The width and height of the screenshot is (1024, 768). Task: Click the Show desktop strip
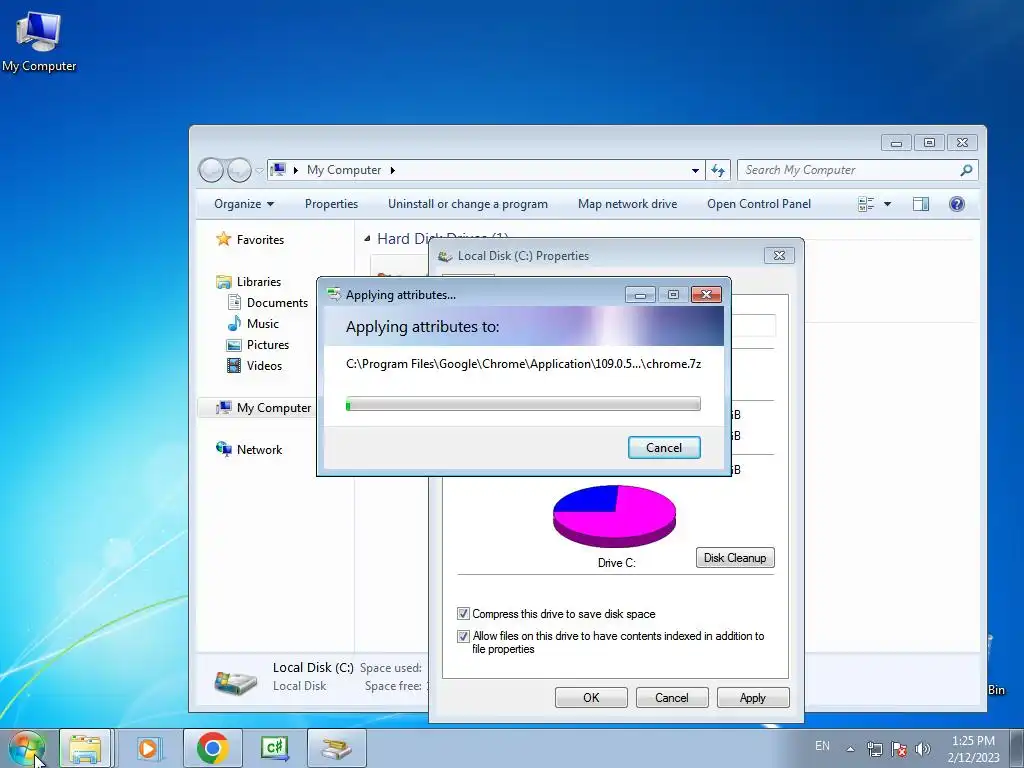(x=1017, y=748)
